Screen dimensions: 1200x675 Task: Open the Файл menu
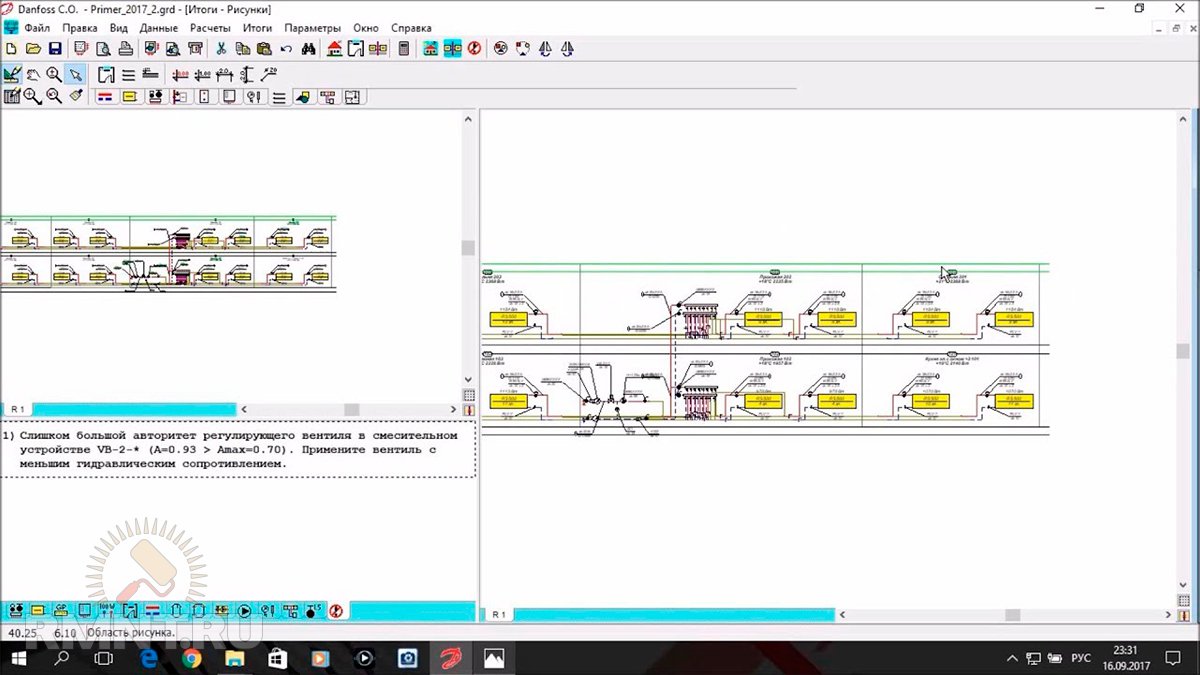click(37, 28)
